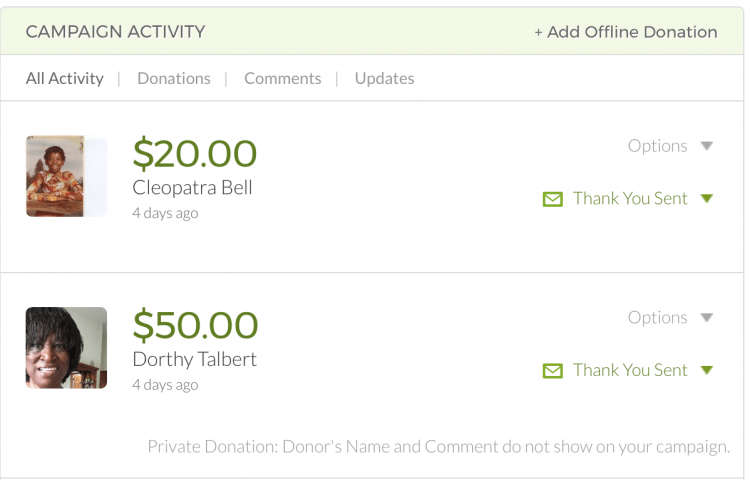Click the 4 days ago timestamp under Cleopatra Bell

point(165,213)
